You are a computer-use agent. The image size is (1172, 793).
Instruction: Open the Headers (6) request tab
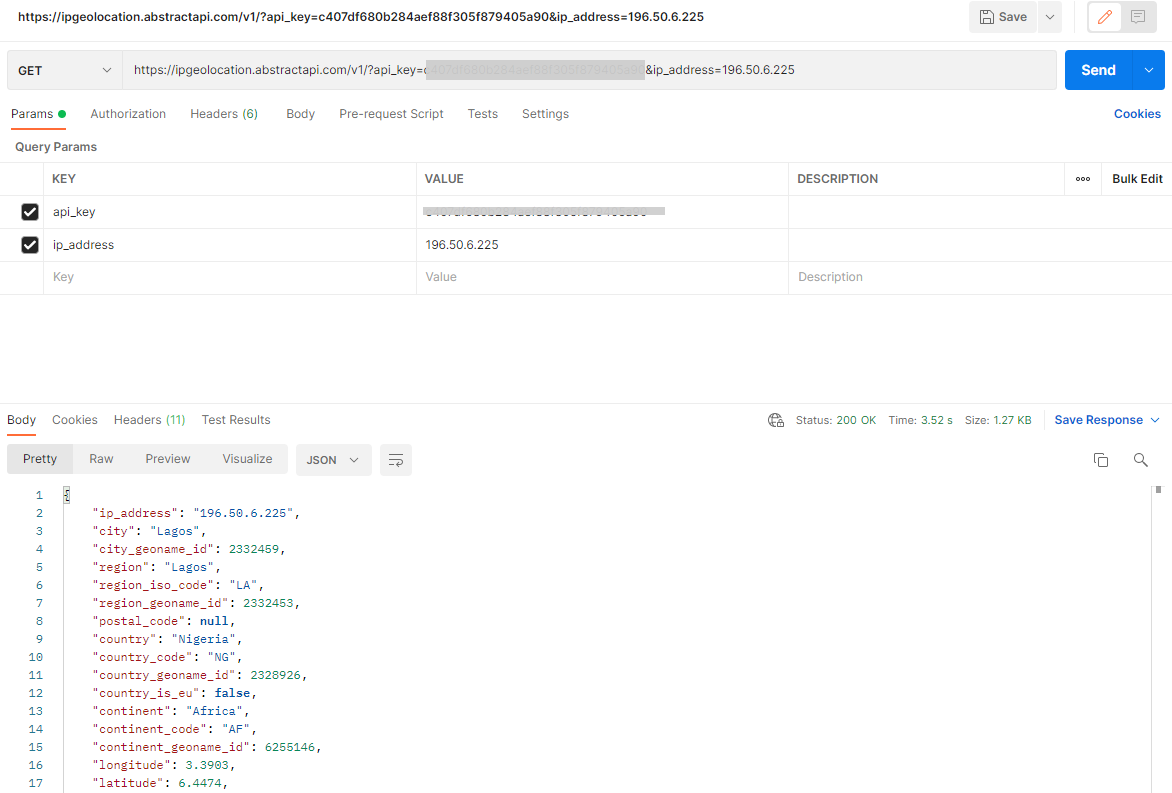223,114
